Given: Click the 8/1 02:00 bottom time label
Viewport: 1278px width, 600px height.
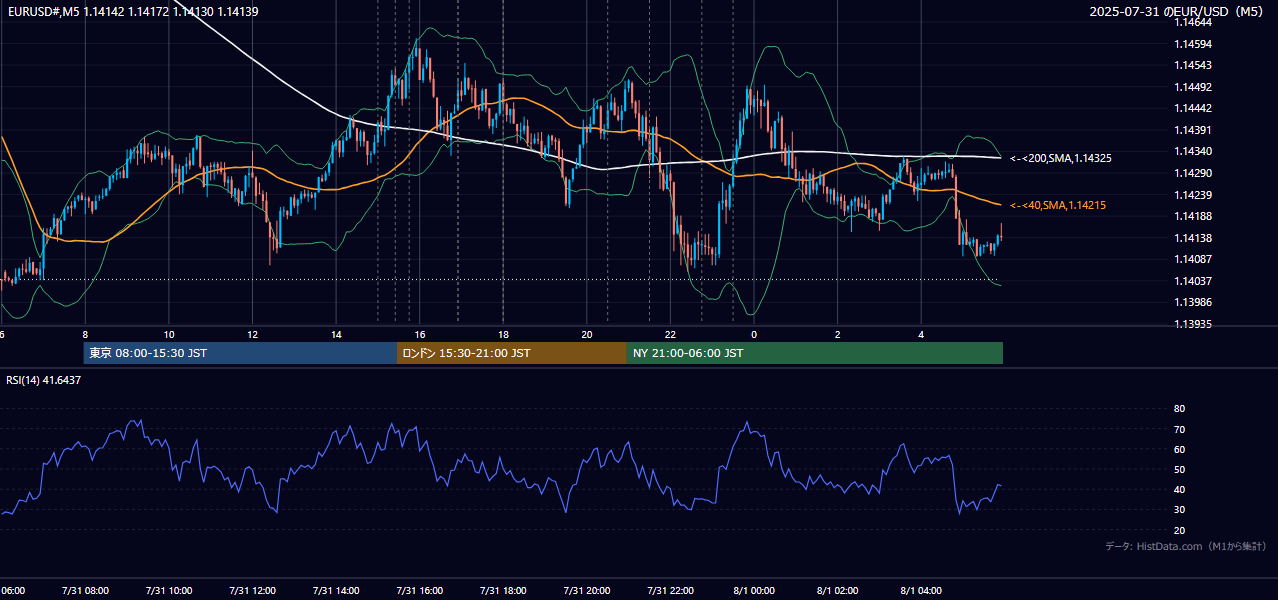Looking at the screenshot, I should tap(838, 591).
